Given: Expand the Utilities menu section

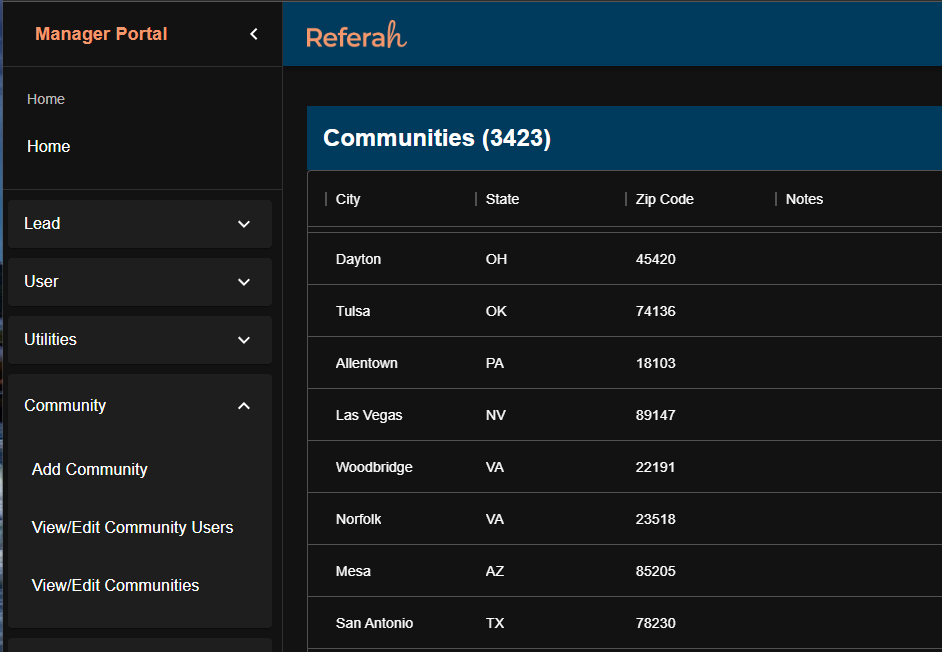Looking at the screenshot, I should click(x=140, y=340).
